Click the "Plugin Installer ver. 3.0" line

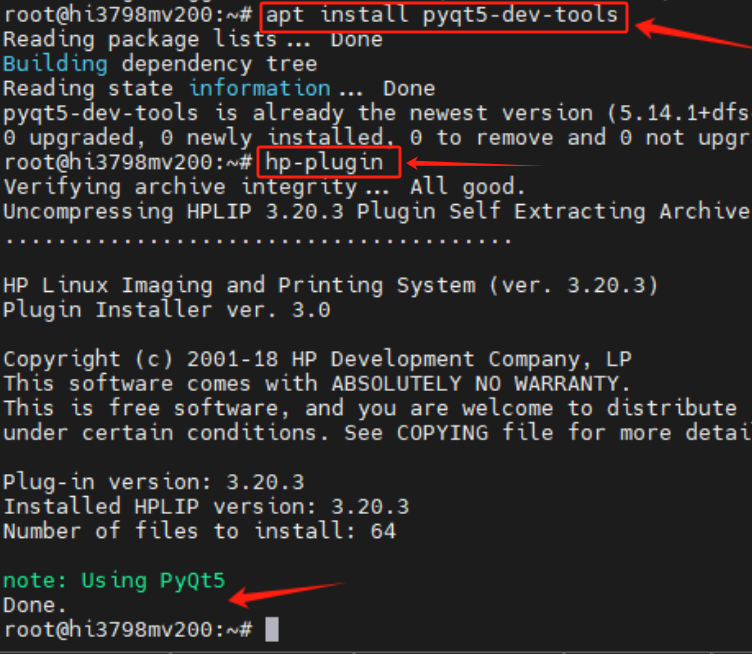(166, 310)
